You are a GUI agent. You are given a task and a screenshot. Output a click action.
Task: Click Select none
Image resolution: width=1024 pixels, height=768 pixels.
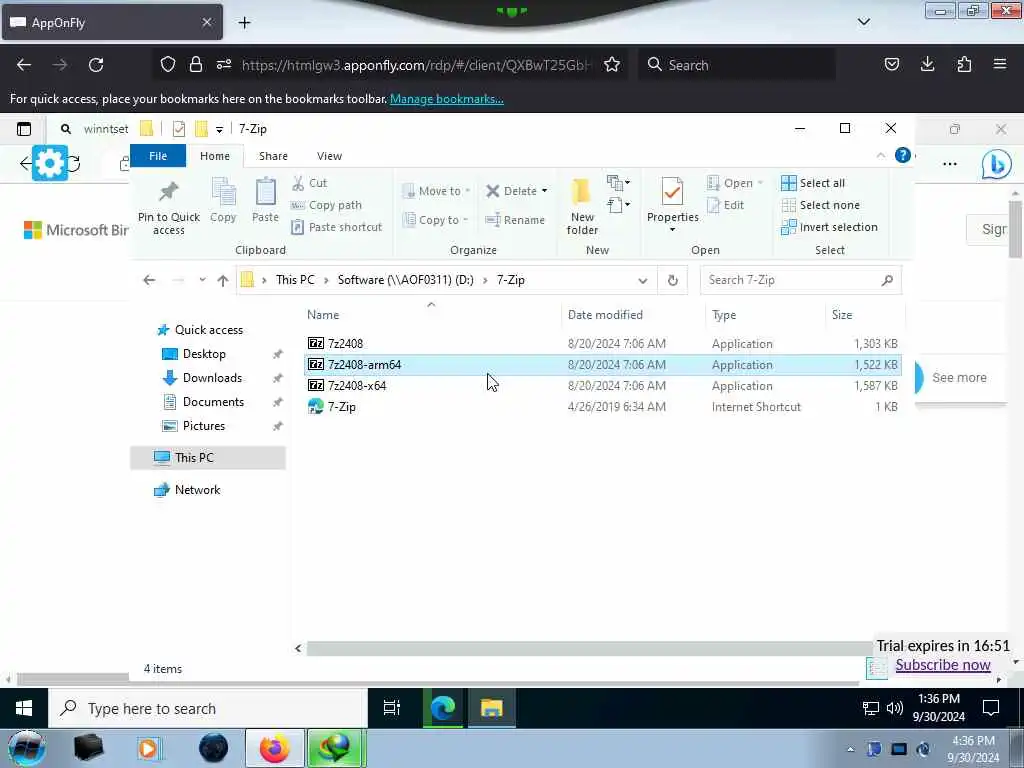[820, 205]
